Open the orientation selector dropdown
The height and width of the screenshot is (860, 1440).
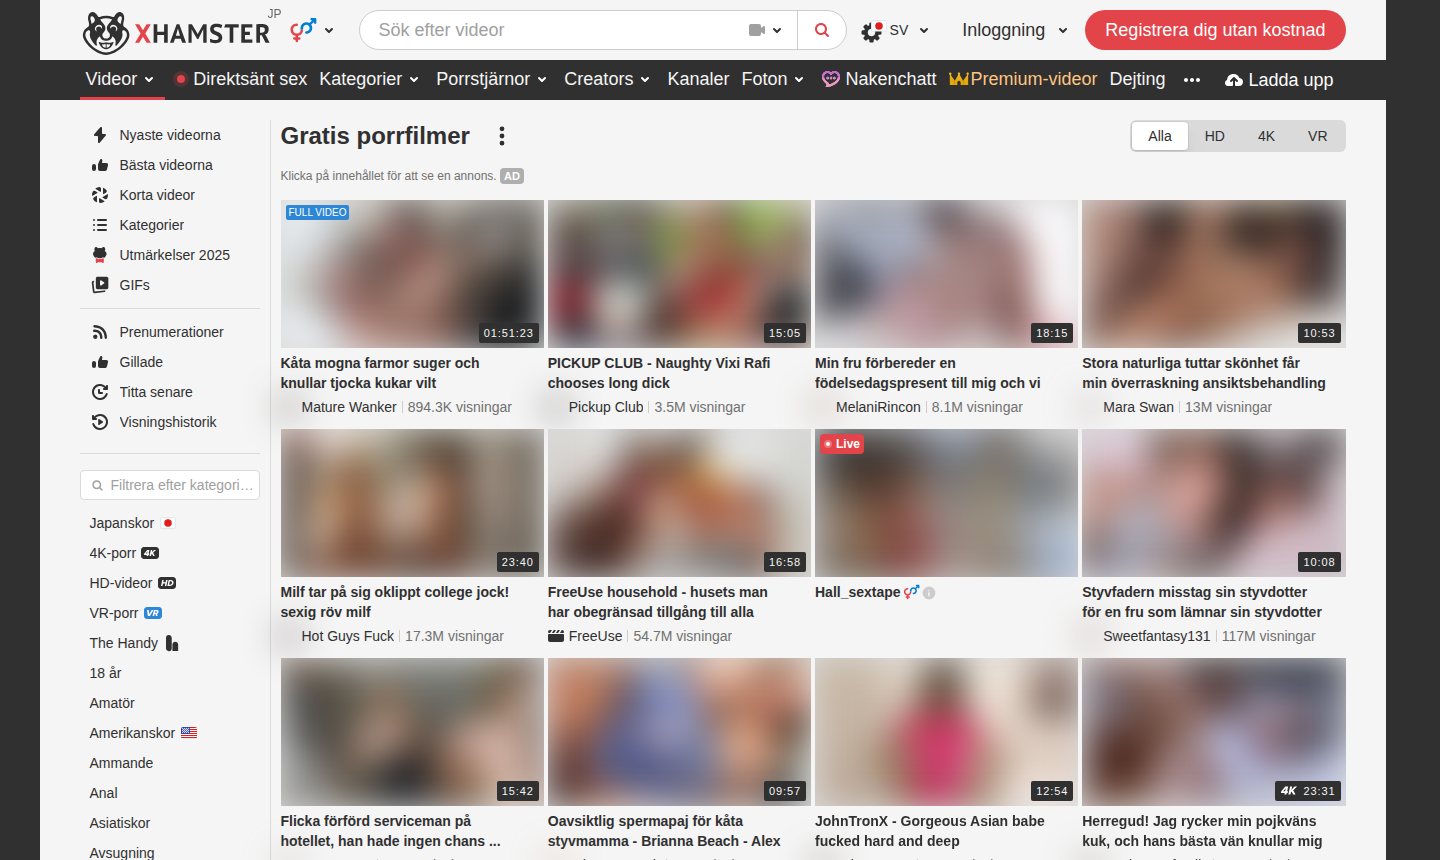click(x=312, y=30)
